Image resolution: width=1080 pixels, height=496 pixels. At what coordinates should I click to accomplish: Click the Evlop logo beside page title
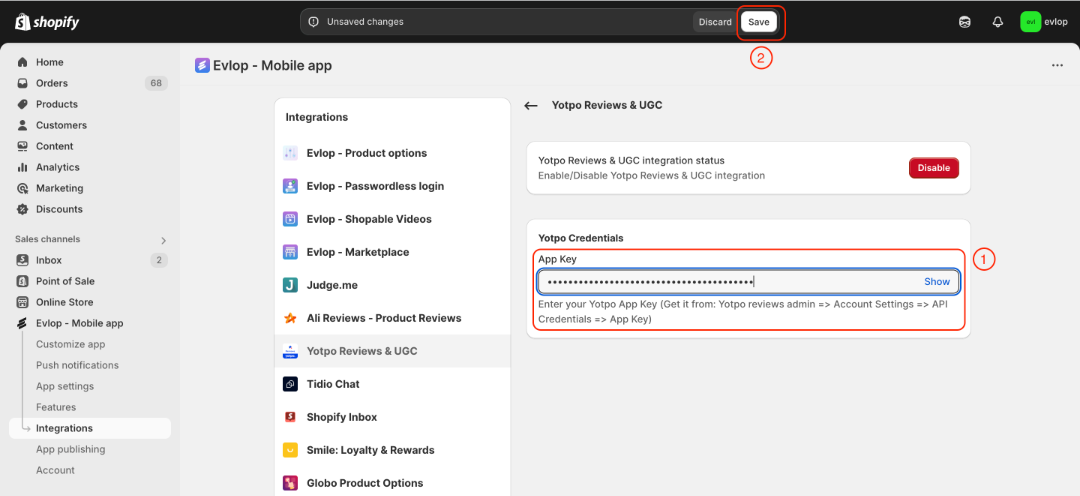[x=202, y=65]
